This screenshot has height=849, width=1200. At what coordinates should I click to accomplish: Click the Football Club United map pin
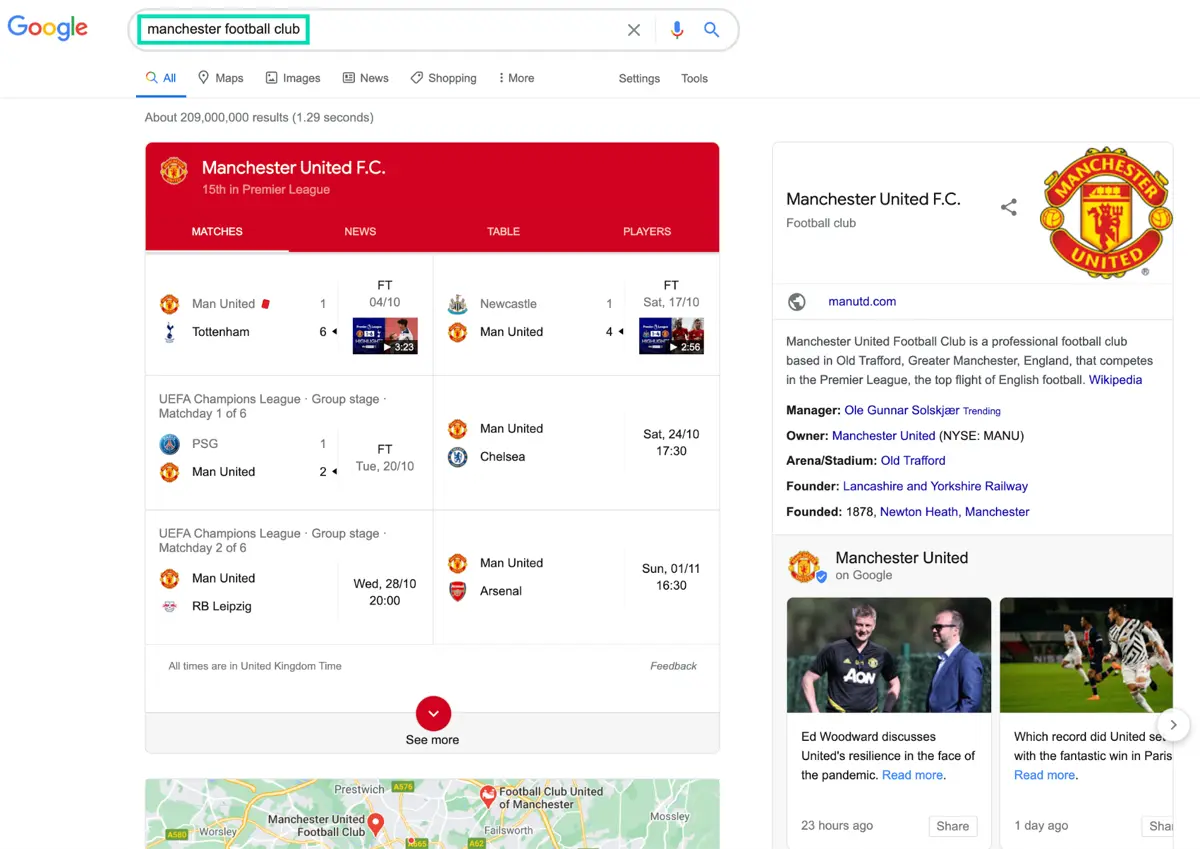pyautogui.click(x=488, y=797)
